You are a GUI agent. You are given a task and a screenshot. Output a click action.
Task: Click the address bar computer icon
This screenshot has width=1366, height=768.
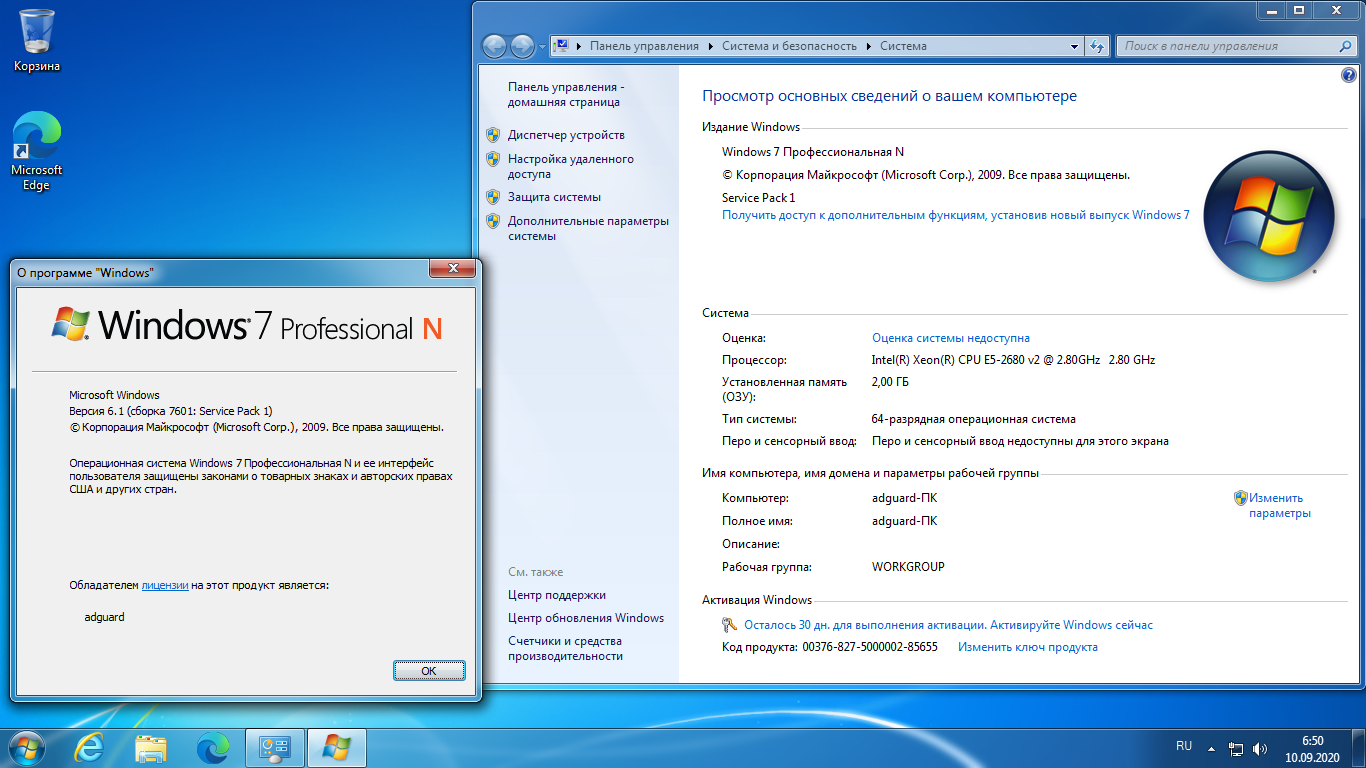coord(562,46)
